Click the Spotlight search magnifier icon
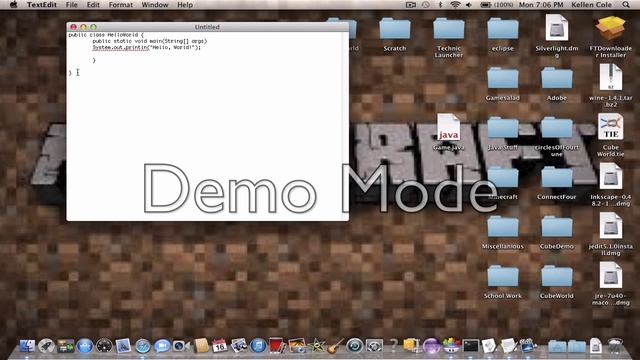 click(626, 5)
